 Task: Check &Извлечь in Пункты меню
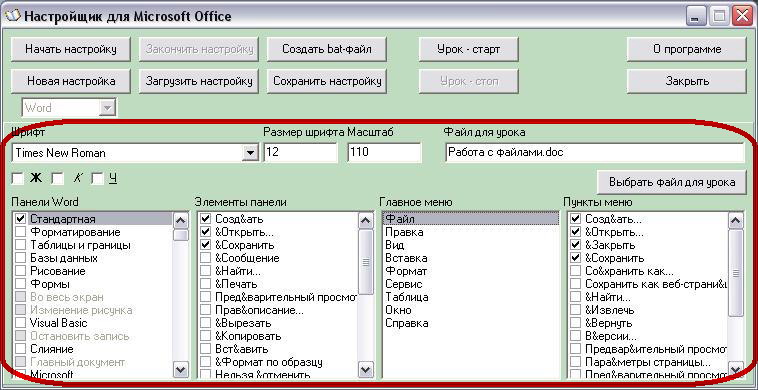tap(575, 310)
